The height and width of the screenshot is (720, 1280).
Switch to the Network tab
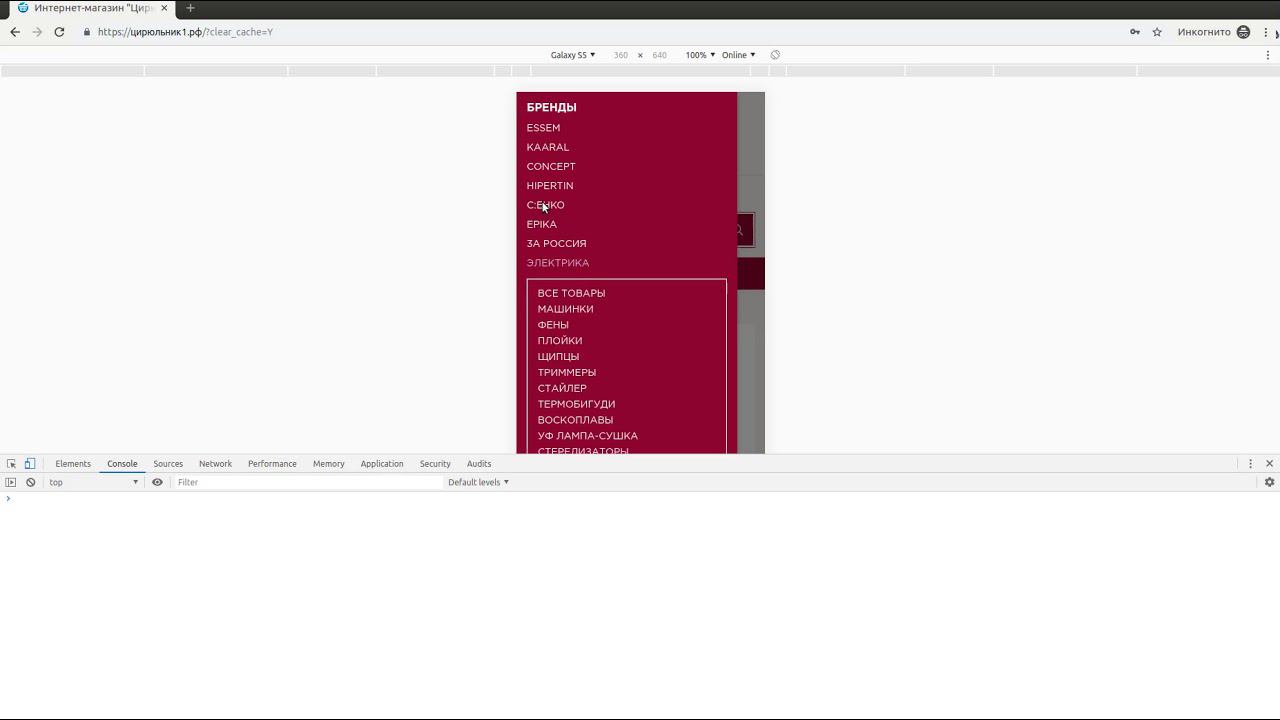point(215,464)
